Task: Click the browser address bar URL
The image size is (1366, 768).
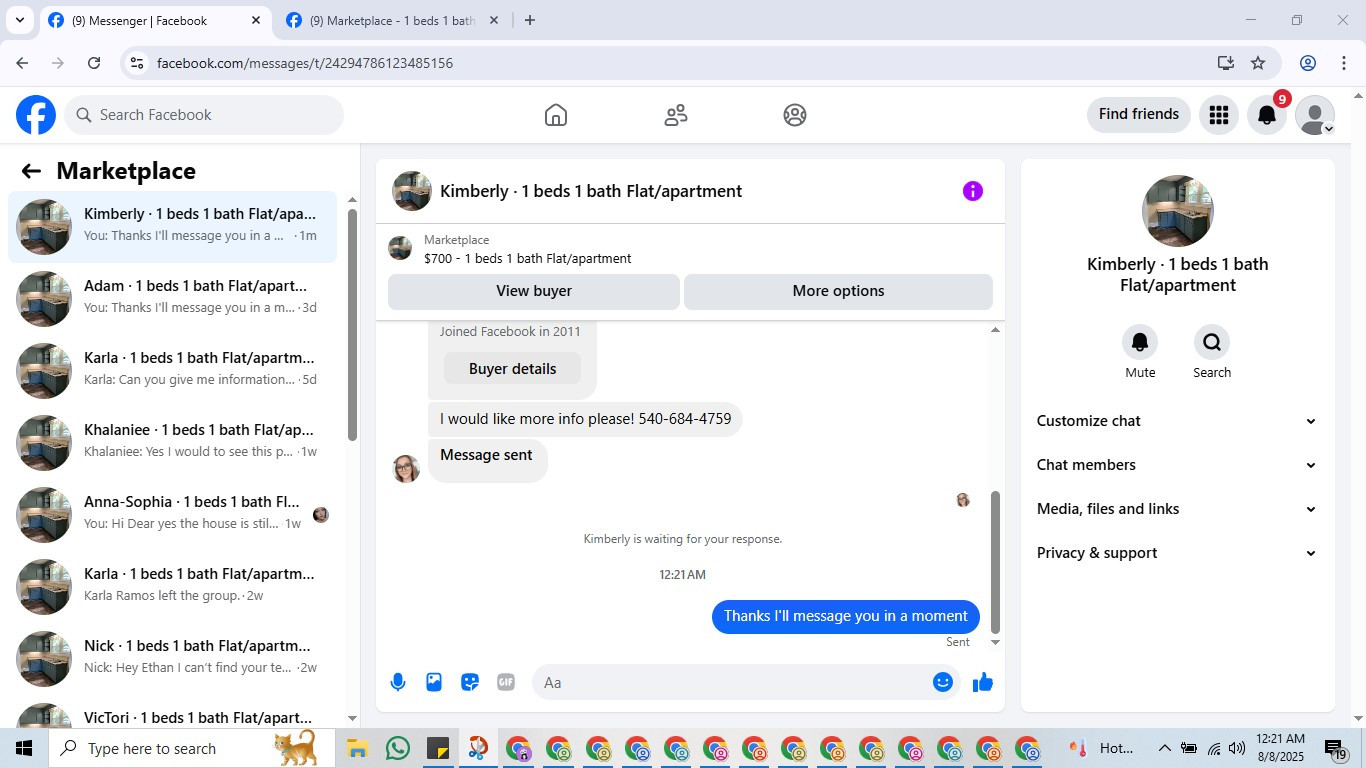Action: tap(305, 63)
